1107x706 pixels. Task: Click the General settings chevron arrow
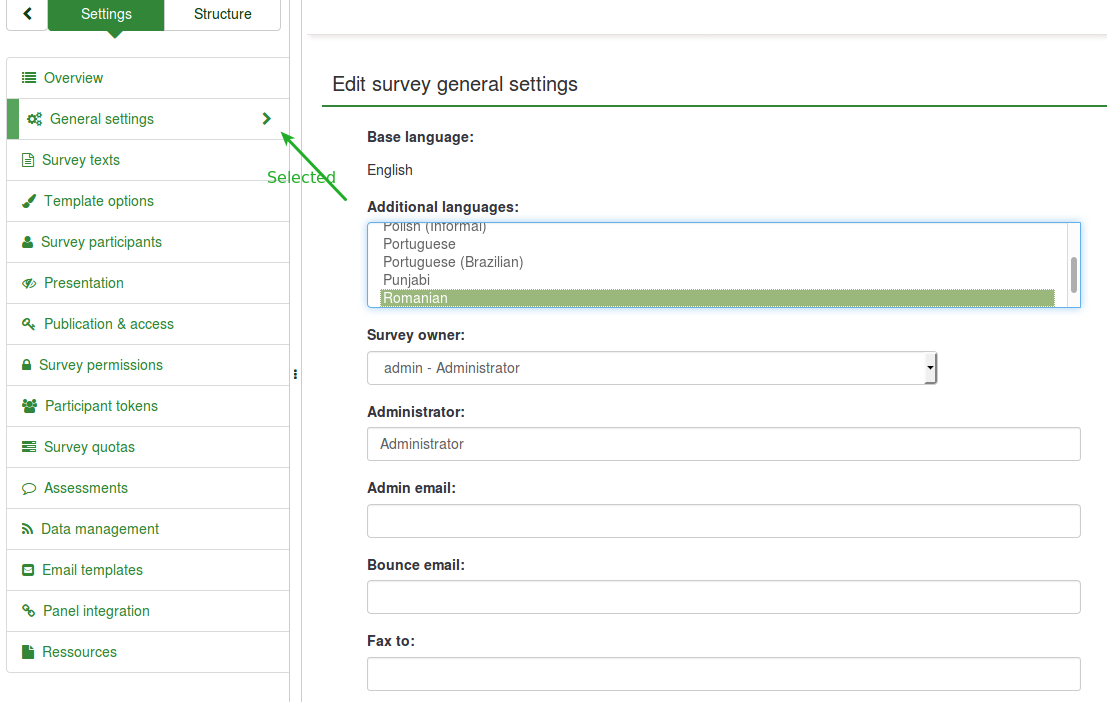click(x=266, y=119)
